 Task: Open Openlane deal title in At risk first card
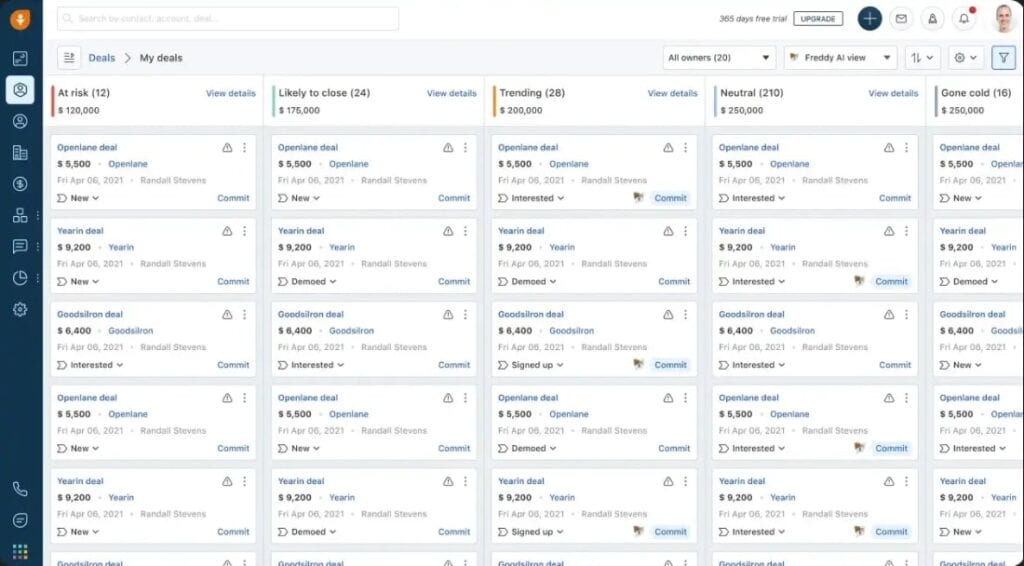point(87,148)
